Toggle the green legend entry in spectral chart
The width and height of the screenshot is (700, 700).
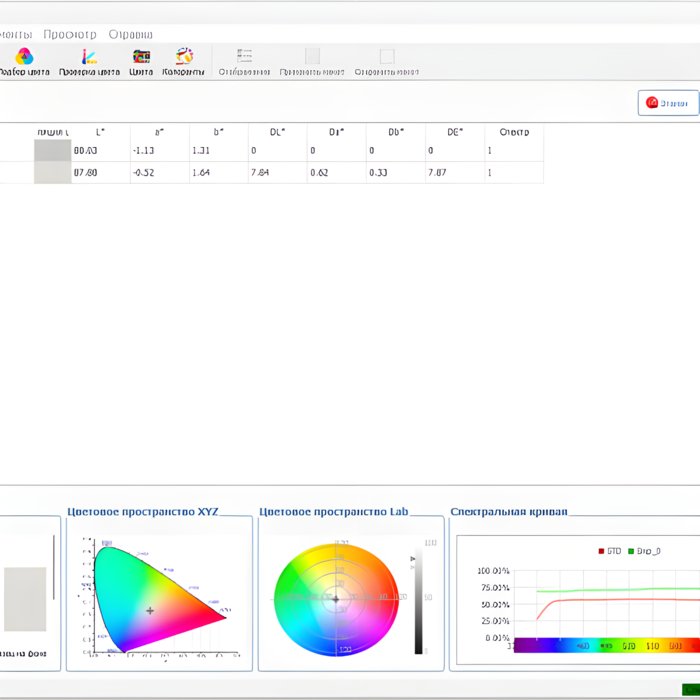pos(644,551)
